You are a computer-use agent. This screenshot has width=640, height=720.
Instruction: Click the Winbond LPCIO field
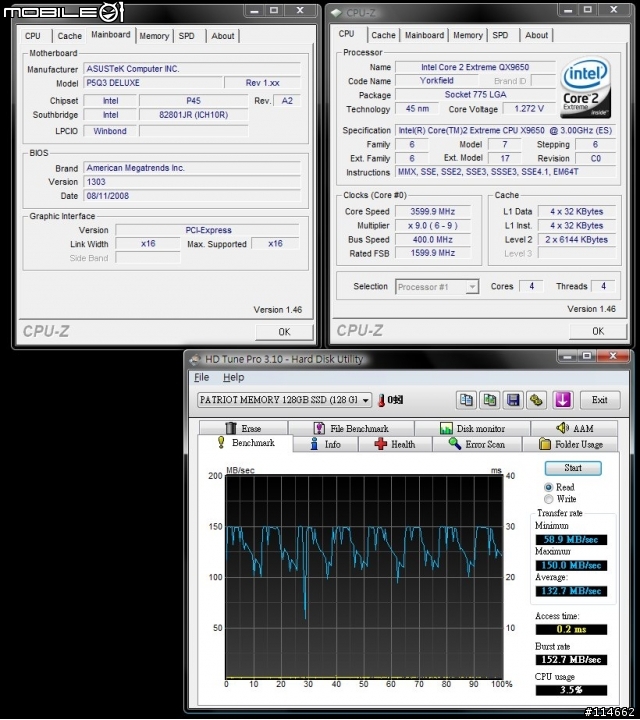(x=110, y=131)
